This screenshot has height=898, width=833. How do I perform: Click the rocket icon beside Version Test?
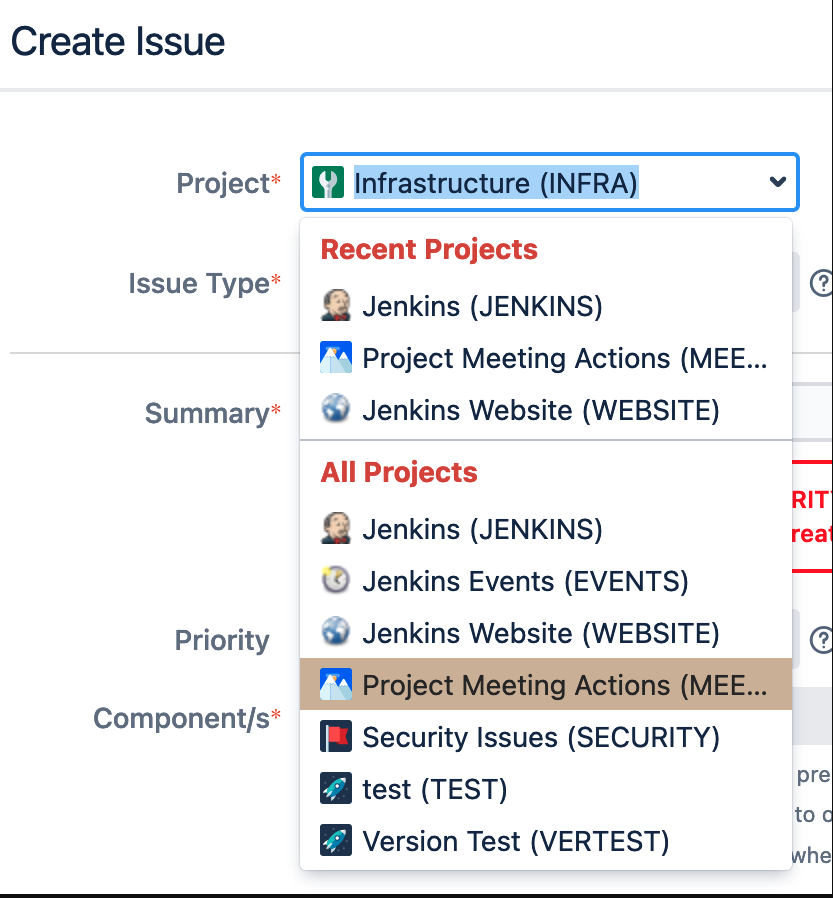[x=336, y=840]
